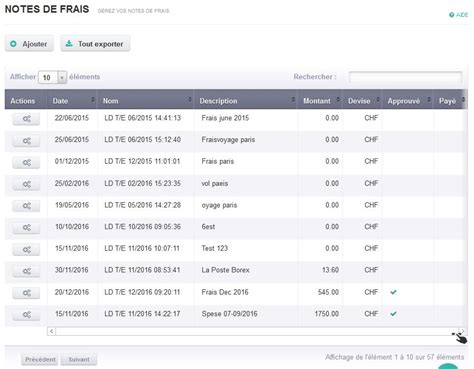The height and width of the screenshot is (369, 474).
Task: Open actions for La Poste Borex row
Action: coord(26,271)
